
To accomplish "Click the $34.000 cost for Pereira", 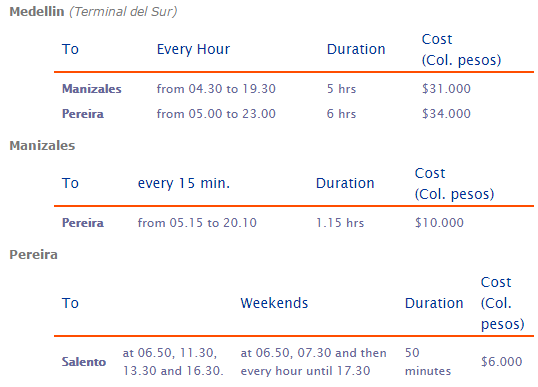I will coord(446,114).
